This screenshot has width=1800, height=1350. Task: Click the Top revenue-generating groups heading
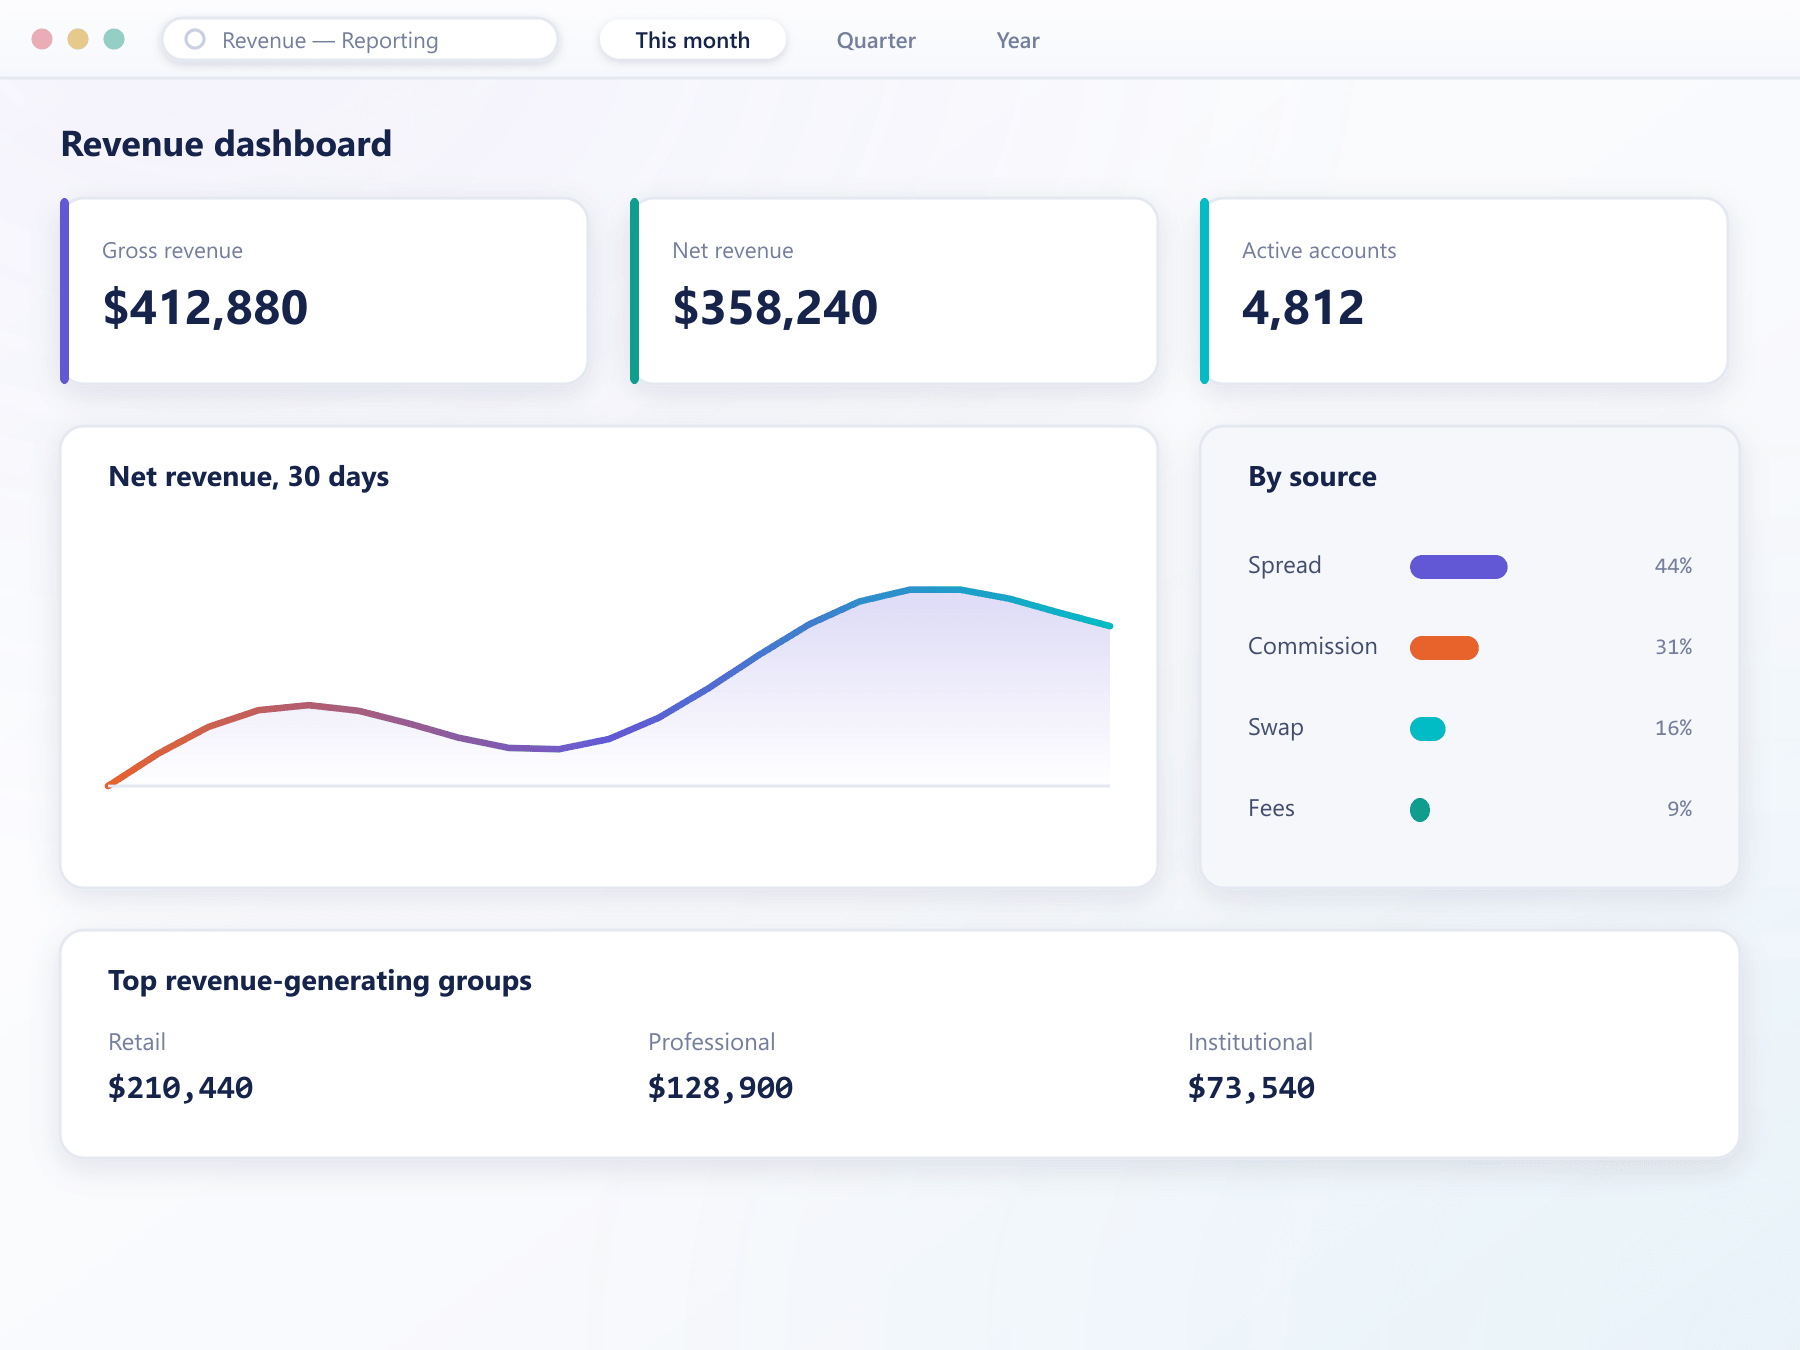pos(320,981)
